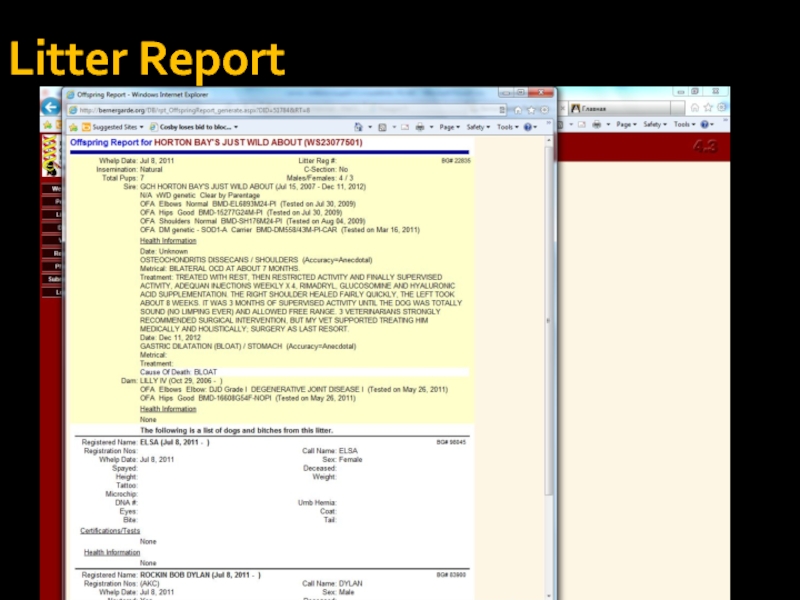Click the printer icon in the popup command bar

coord(421,127)
